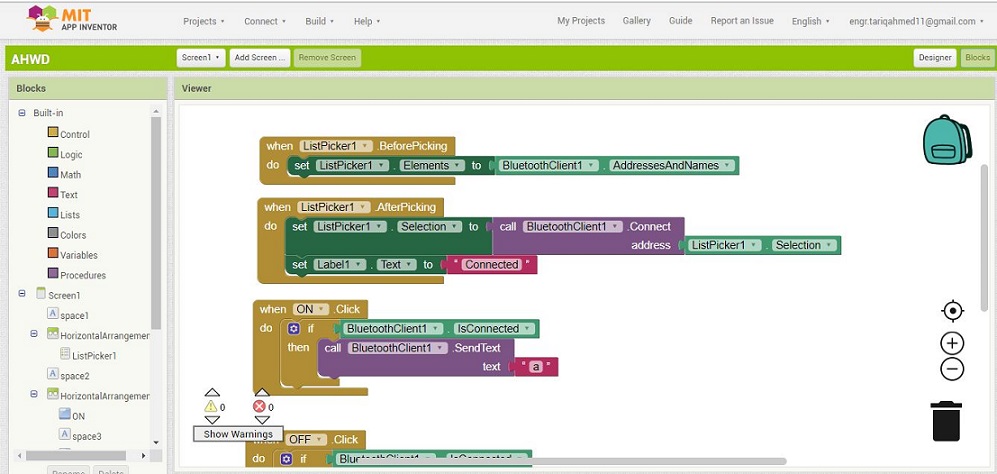Image resolution: width=997 pixels, height=474 pixels.
Task: Click the yellow warning triangle icon
Action: tap(210, 407)
